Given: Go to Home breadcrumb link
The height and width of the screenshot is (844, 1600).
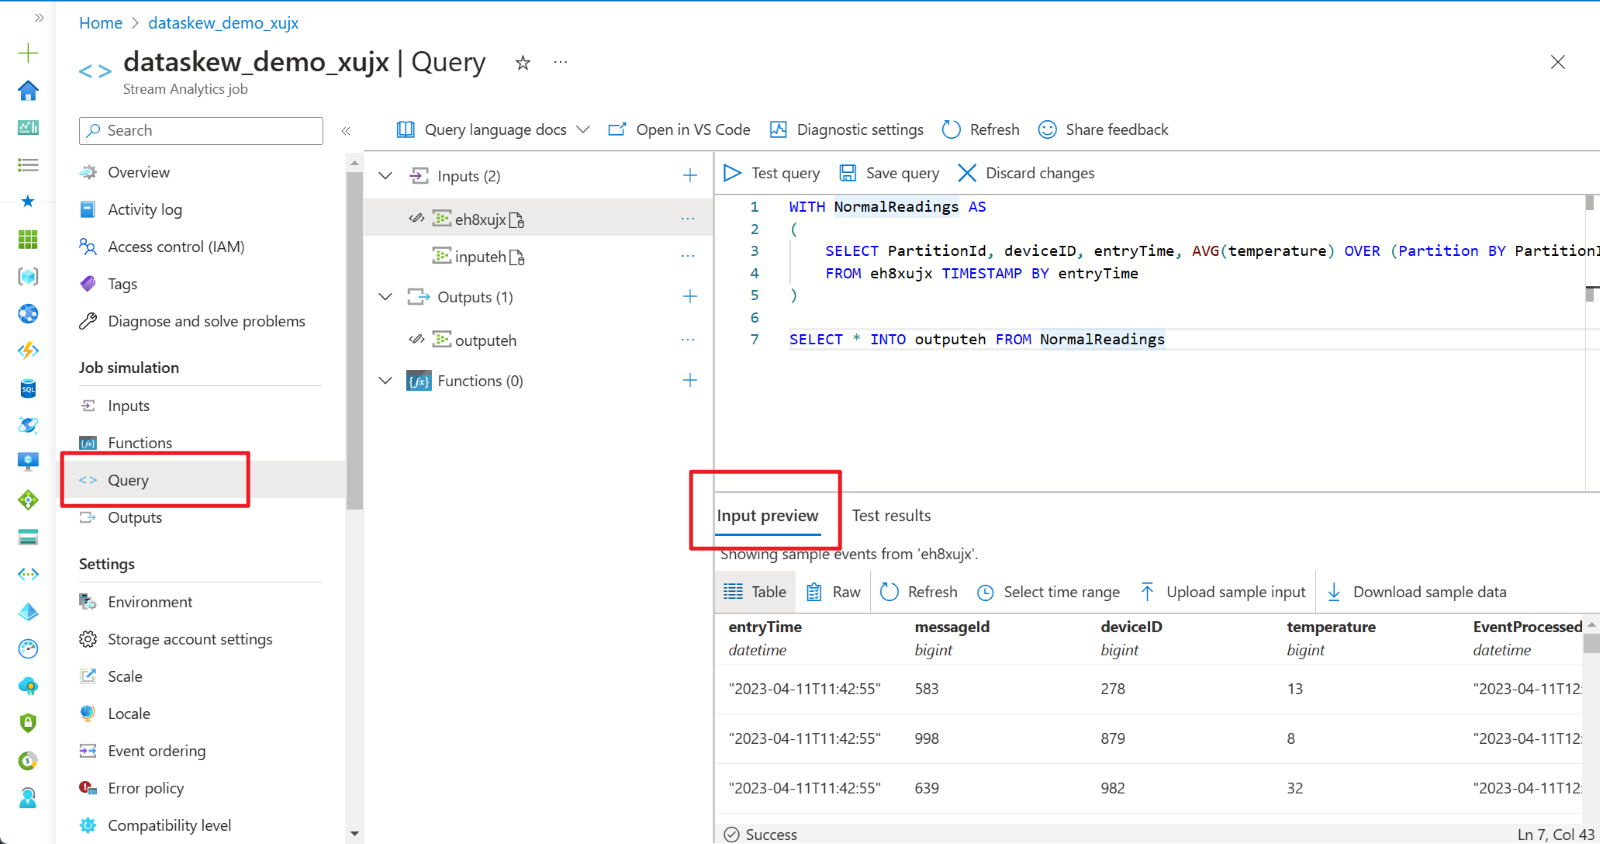Looking at the screenshot, I should tap(101, 23).
